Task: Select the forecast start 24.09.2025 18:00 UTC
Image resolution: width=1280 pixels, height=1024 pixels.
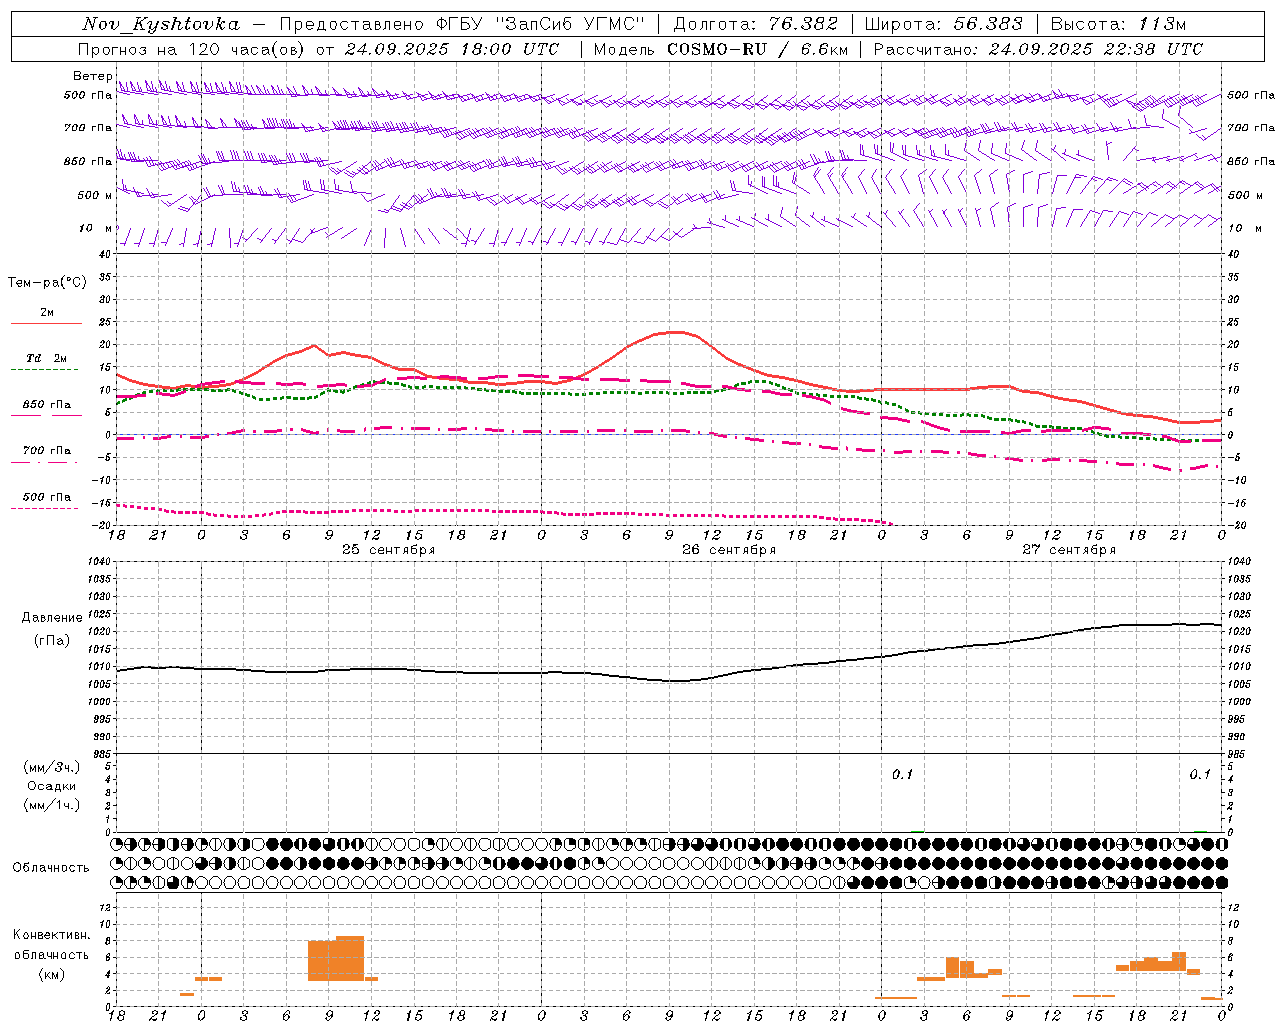Action: [451, 49]
